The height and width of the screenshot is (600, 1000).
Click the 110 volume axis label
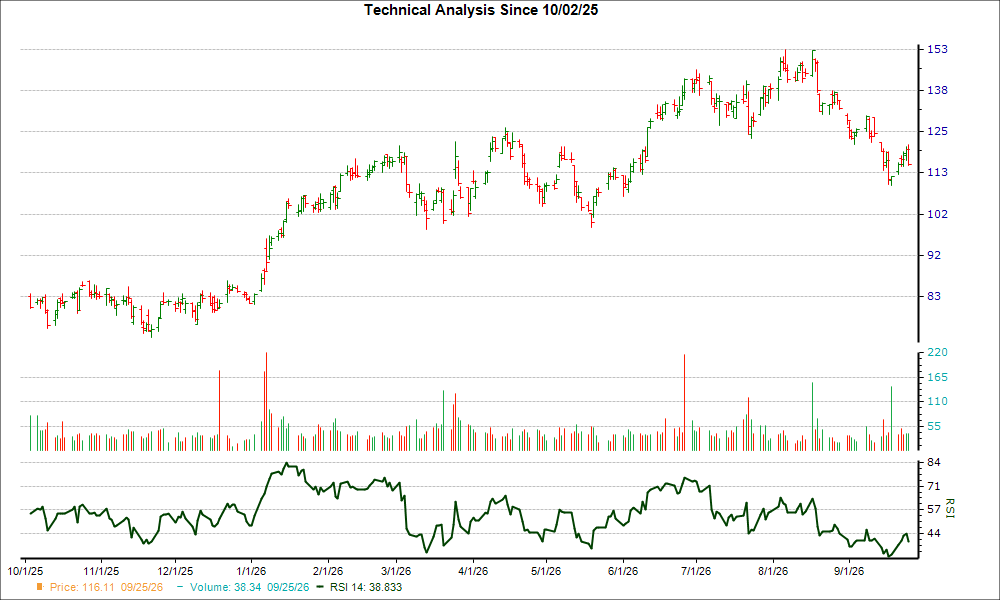coord(937,402)
